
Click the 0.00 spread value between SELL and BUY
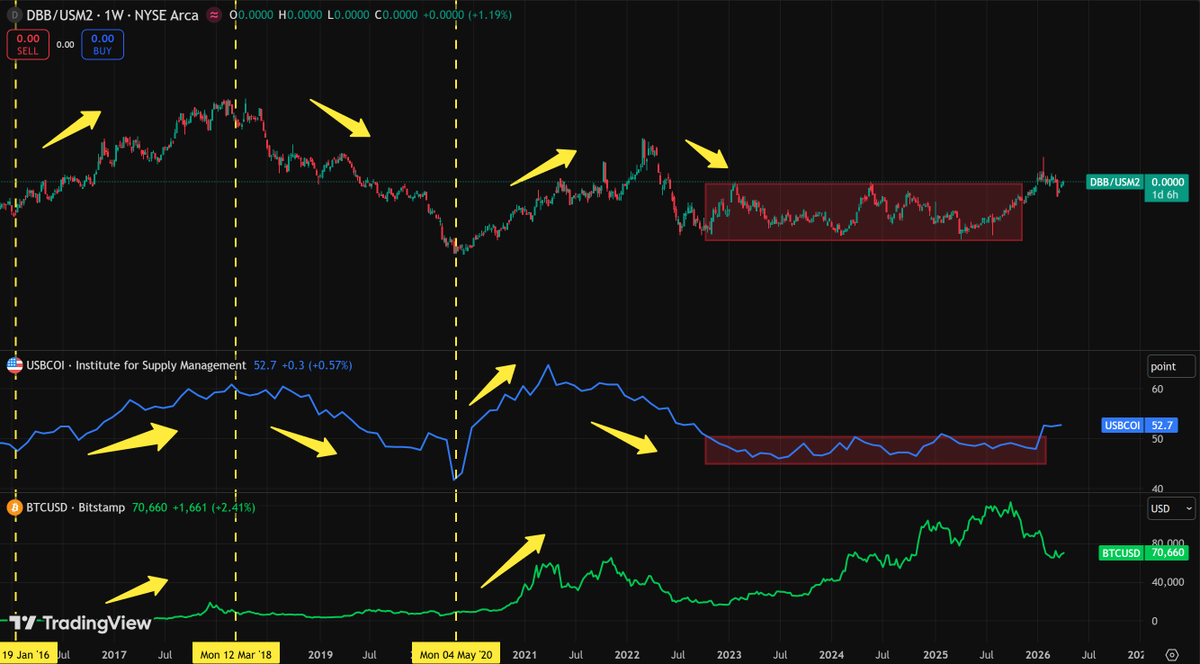click(65, 45)
